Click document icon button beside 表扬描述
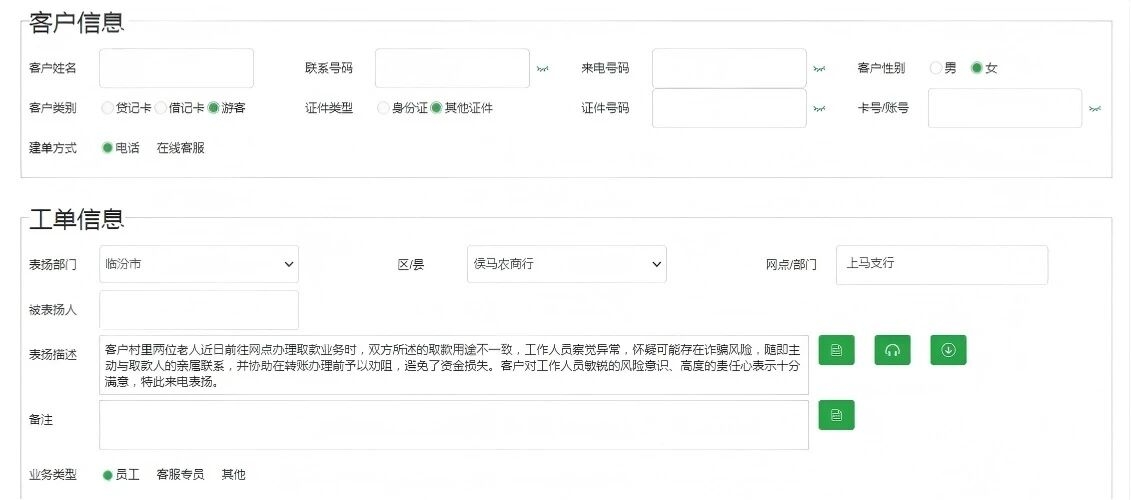Screen dimensions: 1131x500 pyautogui.click(x=836, y=350)
